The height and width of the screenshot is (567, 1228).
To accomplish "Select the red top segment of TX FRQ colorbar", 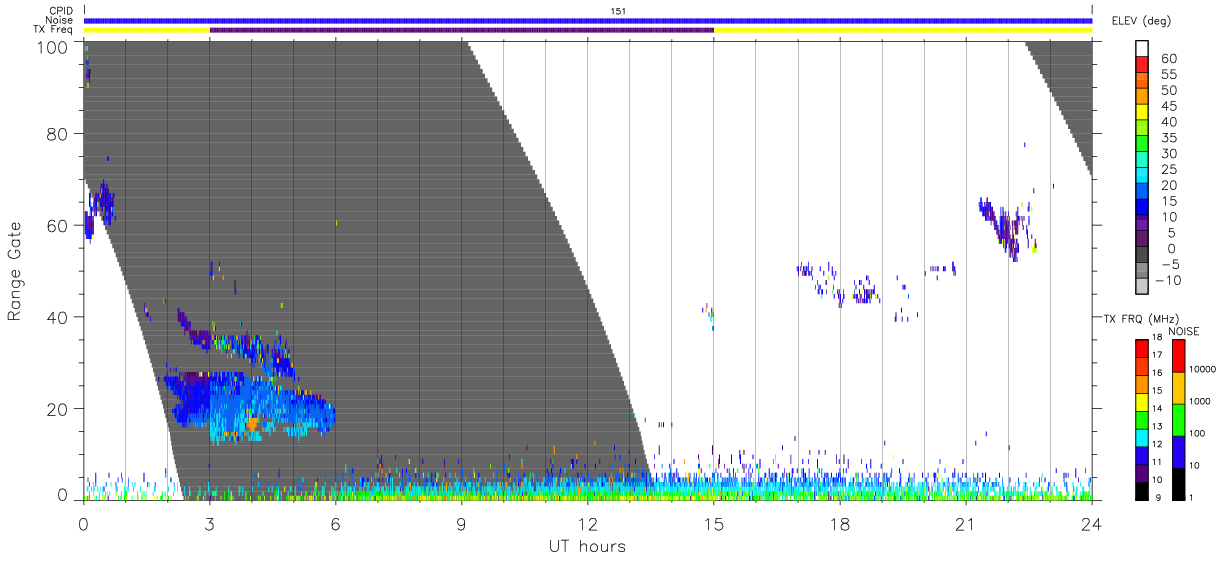I will point(1141,348).
